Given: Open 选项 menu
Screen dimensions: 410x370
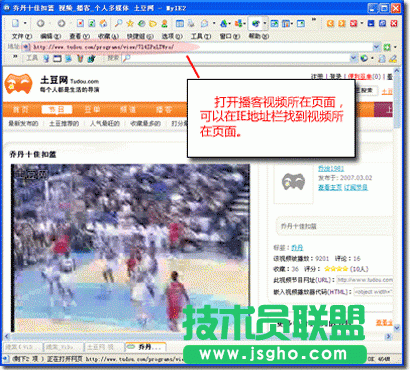Looking at the screenshot, I should pyautogui.click(x=172, y=36).
